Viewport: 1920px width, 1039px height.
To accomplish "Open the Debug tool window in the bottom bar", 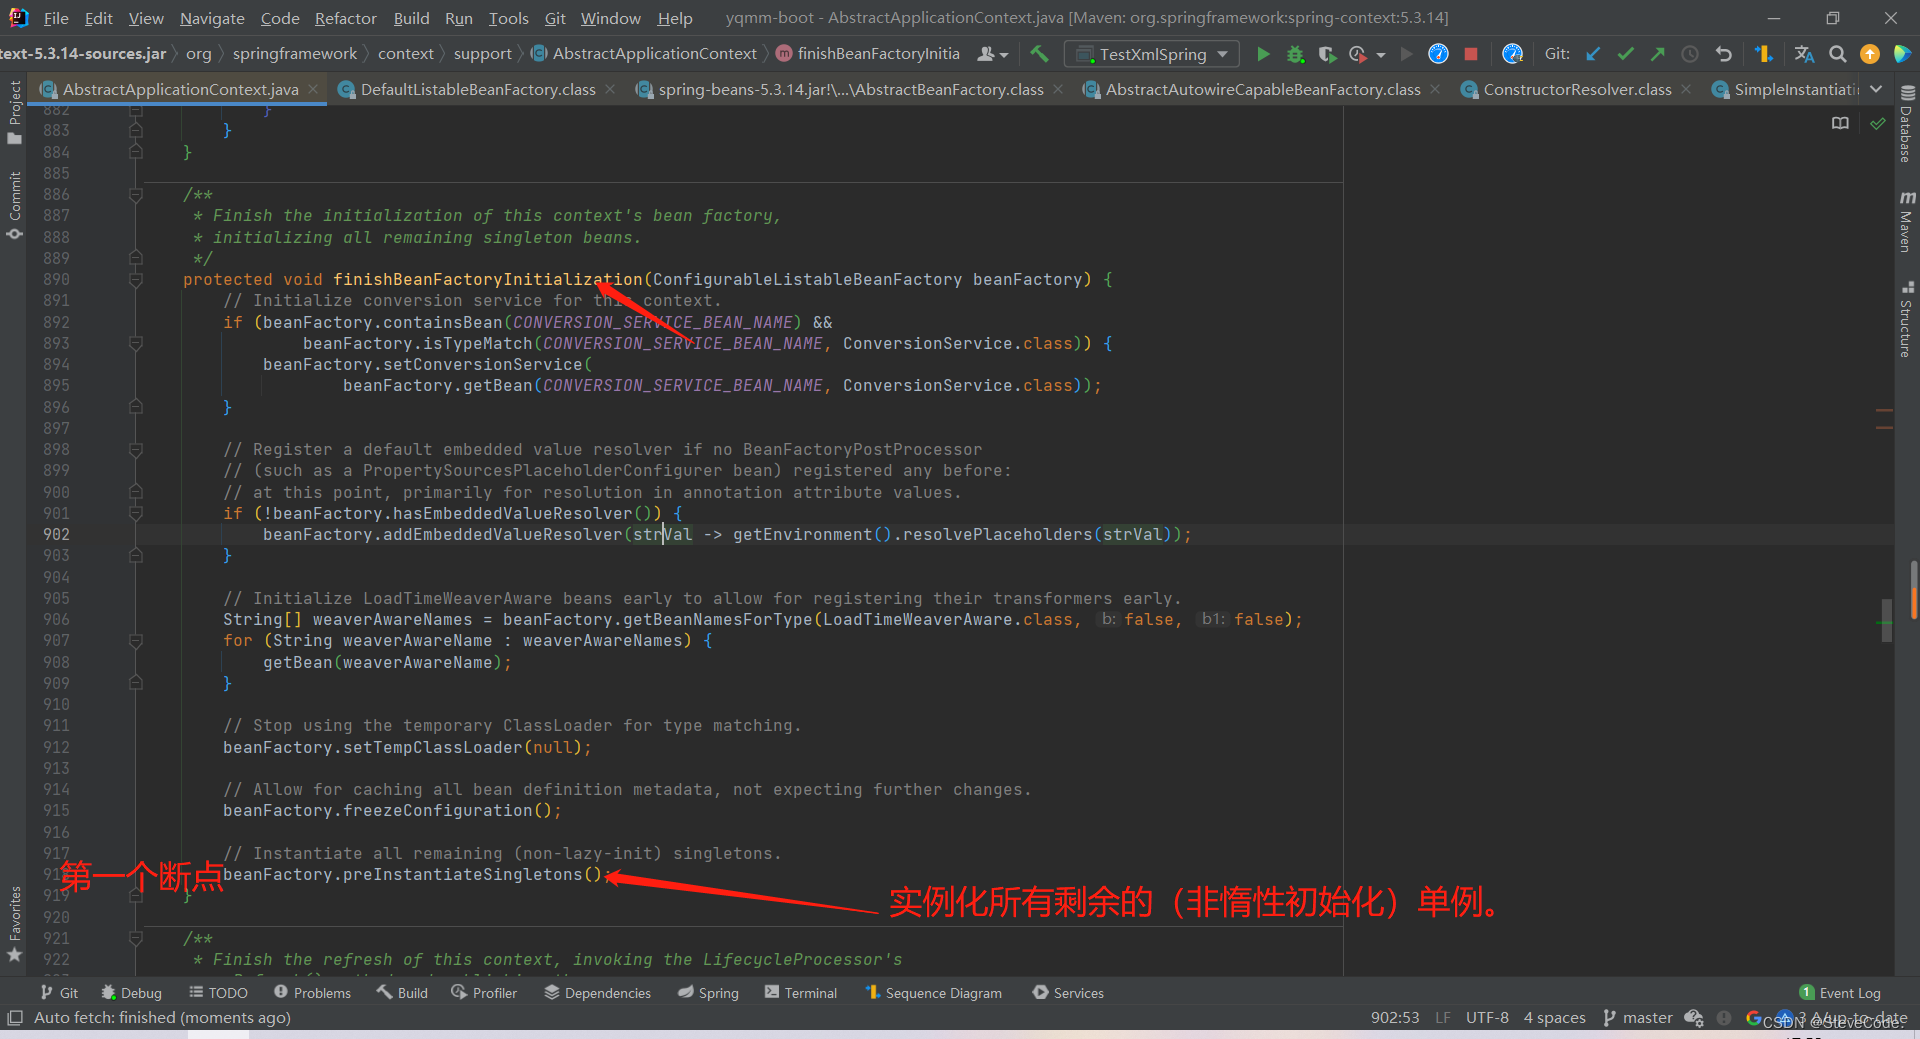I will tap(131, 993).
